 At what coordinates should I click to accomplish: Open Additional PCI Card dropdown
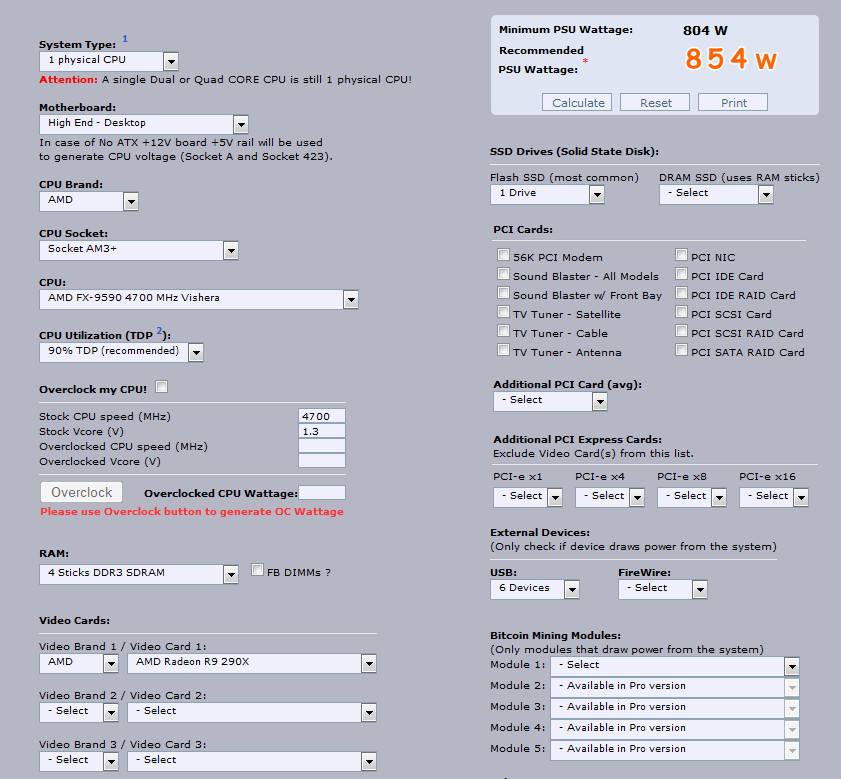550,401
